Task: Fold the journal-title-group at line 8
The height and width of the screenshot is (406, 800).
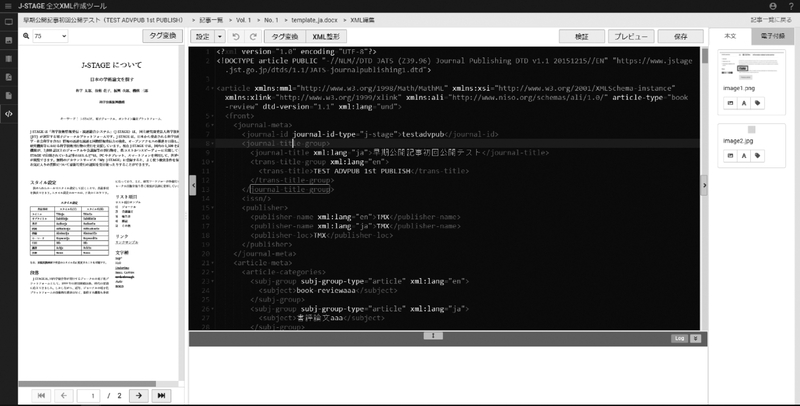Action: pos(212,143)
